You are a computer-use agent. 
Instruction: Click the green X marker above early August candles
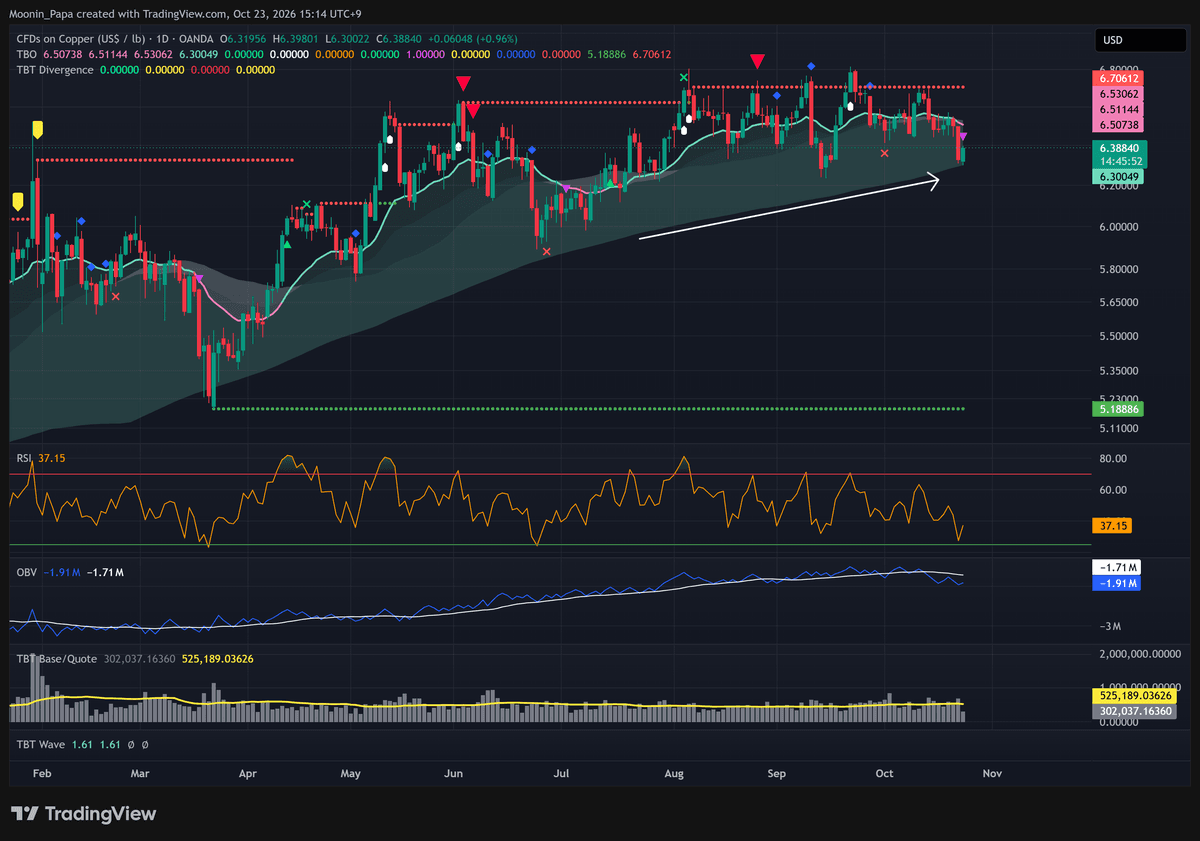tap(684, 77)
